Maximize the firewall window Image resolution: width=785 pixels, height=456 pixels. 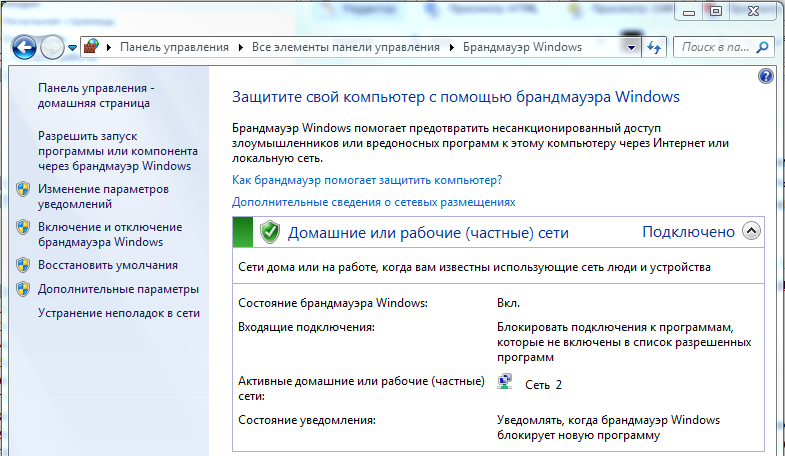[x=716, y=12]
